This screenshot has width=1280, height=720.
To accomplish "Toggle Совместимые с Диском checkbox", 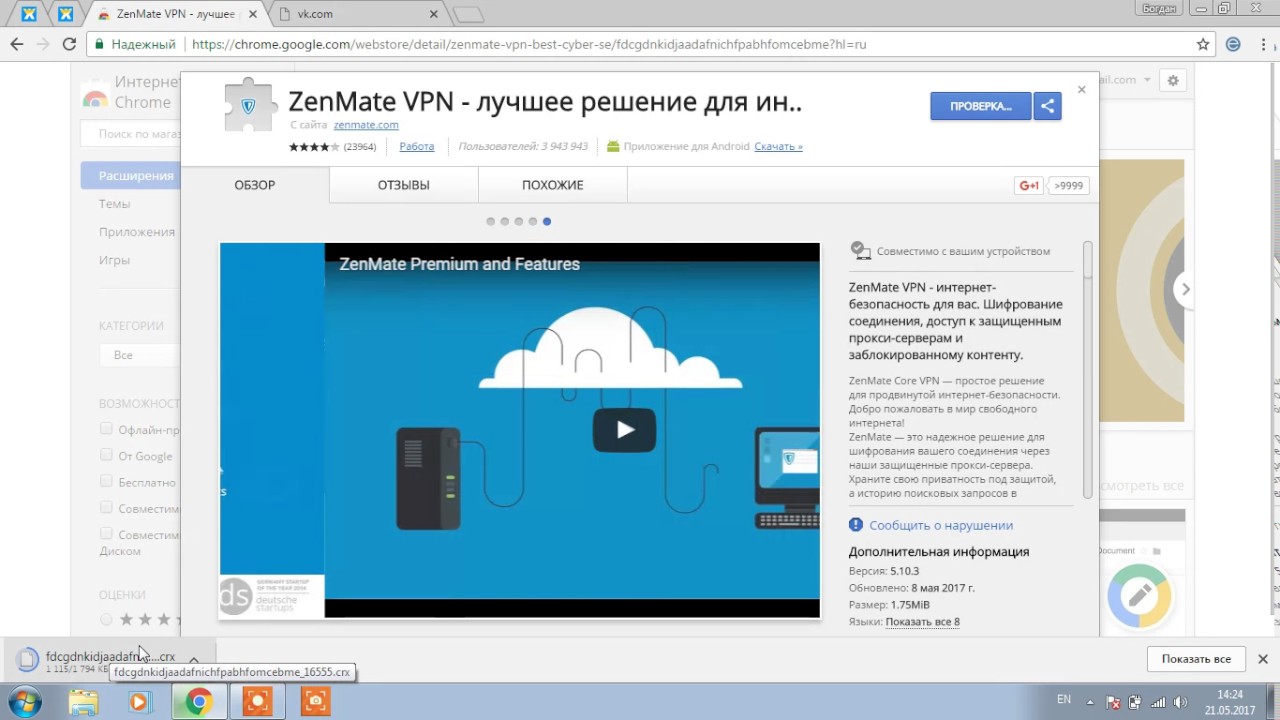I will click(106, 534).
